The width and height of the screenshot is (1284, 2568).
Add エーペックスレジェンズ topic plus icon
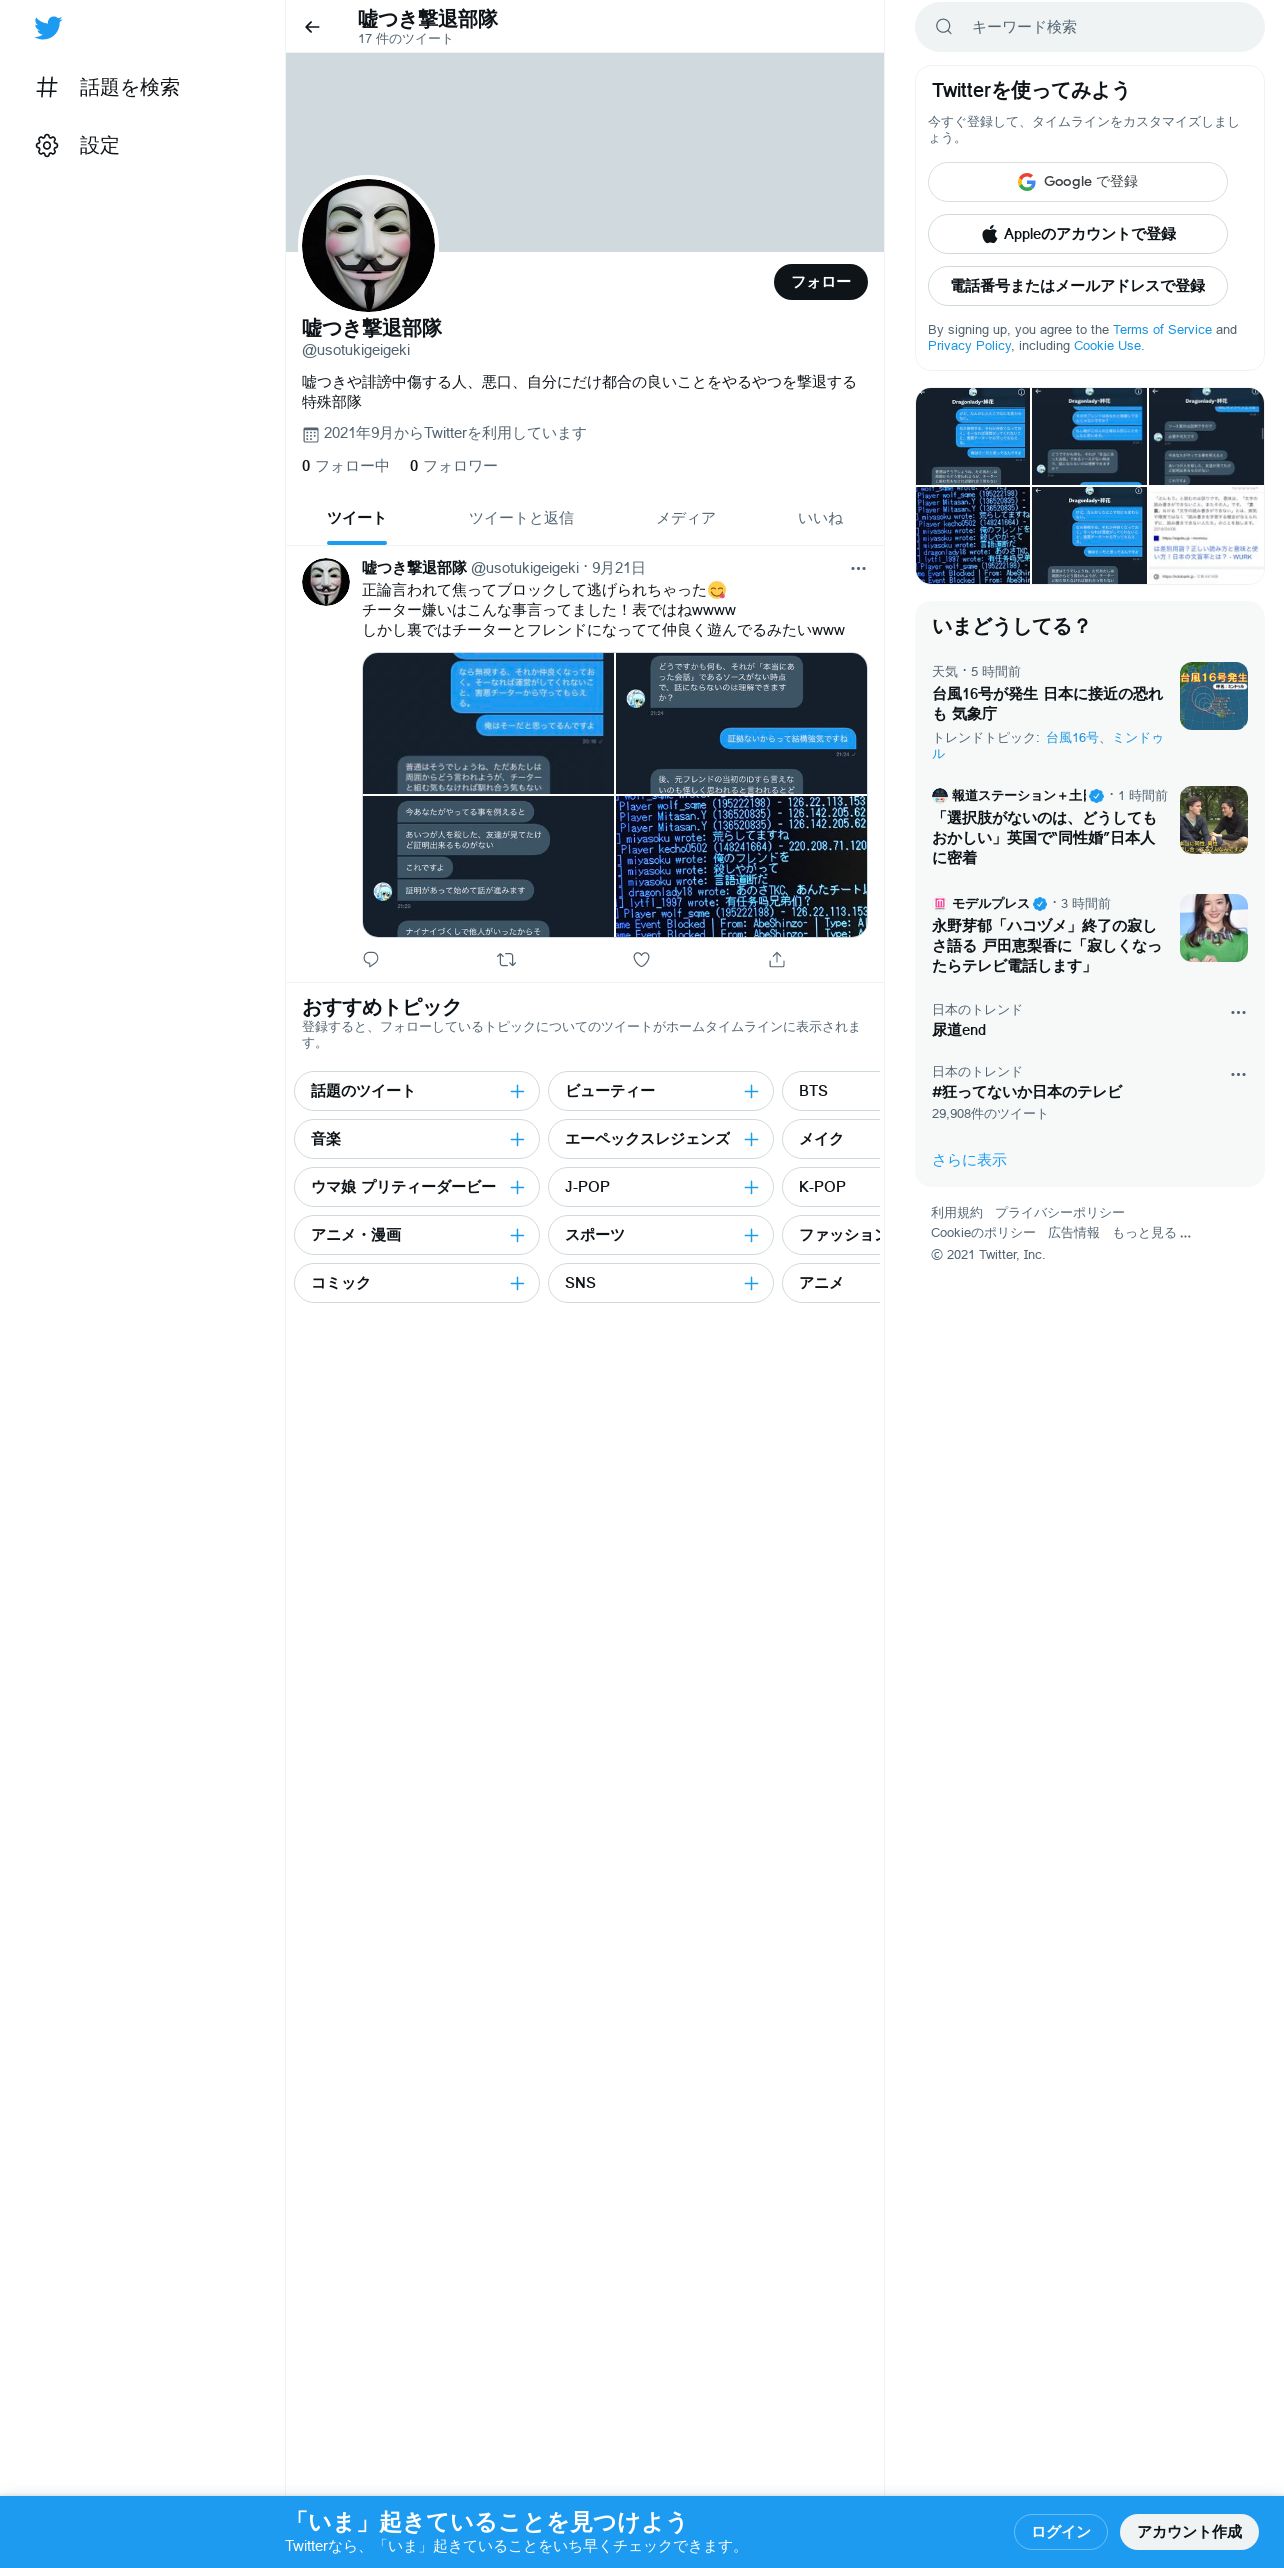pos(751,1139)
